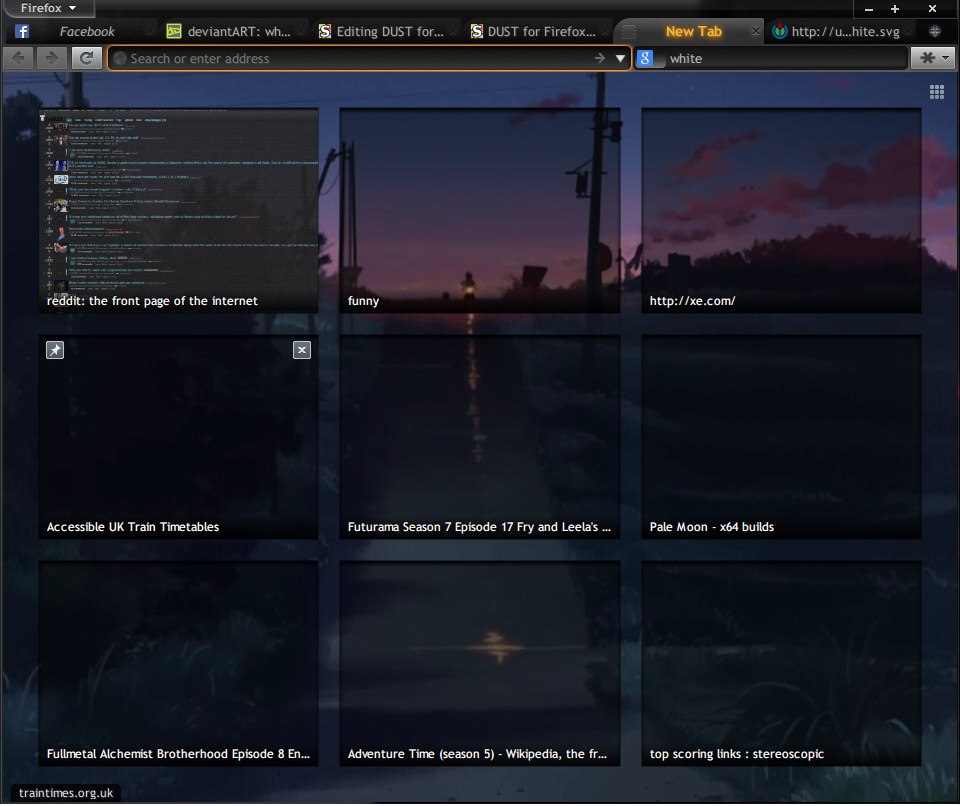Remove the Accessible UK Train Timetables tile
The width and height of the screenshot is (960, 806).
302,350
